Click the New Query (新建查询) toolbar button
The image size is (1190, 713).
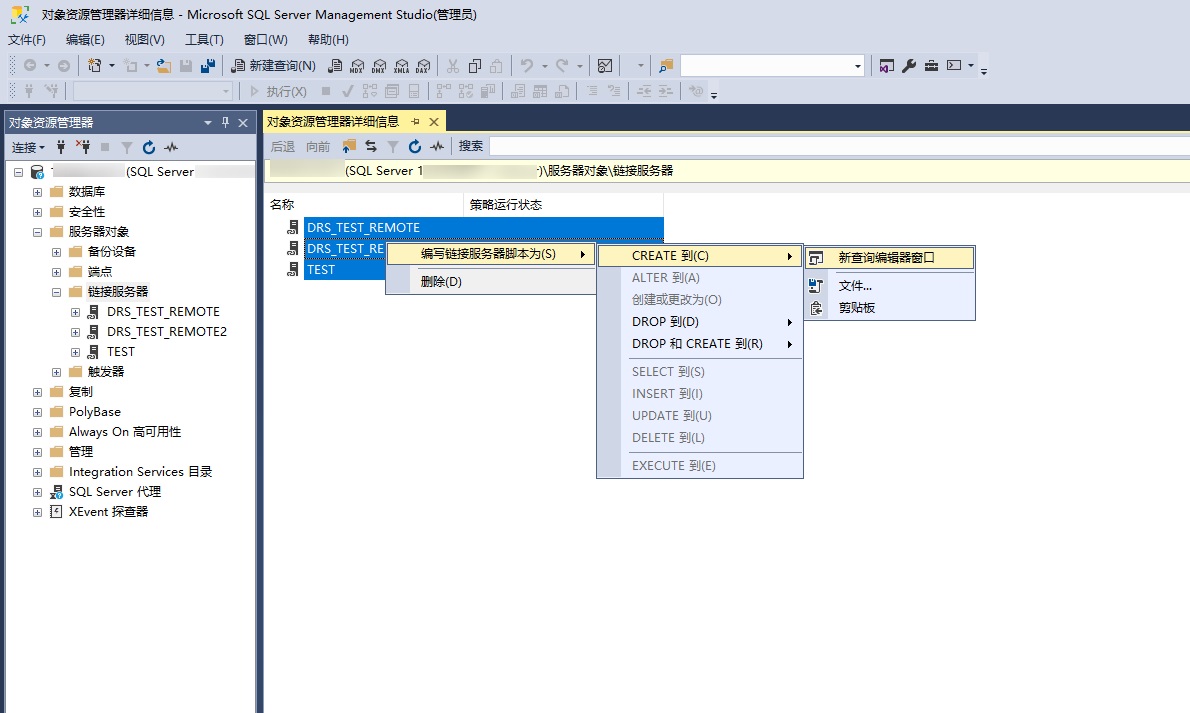[273, 66]
